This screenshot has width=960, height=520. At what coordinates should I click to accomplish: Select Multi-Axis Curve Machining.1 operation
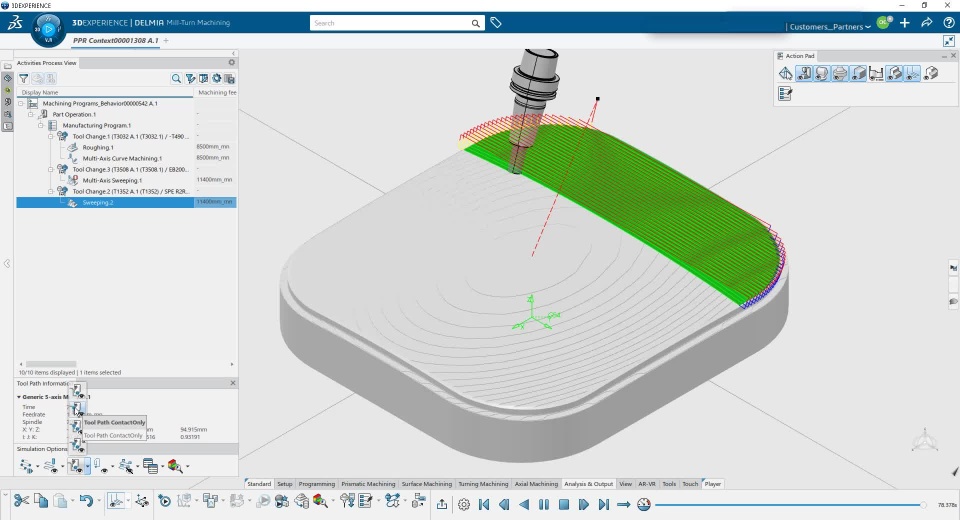122,159
